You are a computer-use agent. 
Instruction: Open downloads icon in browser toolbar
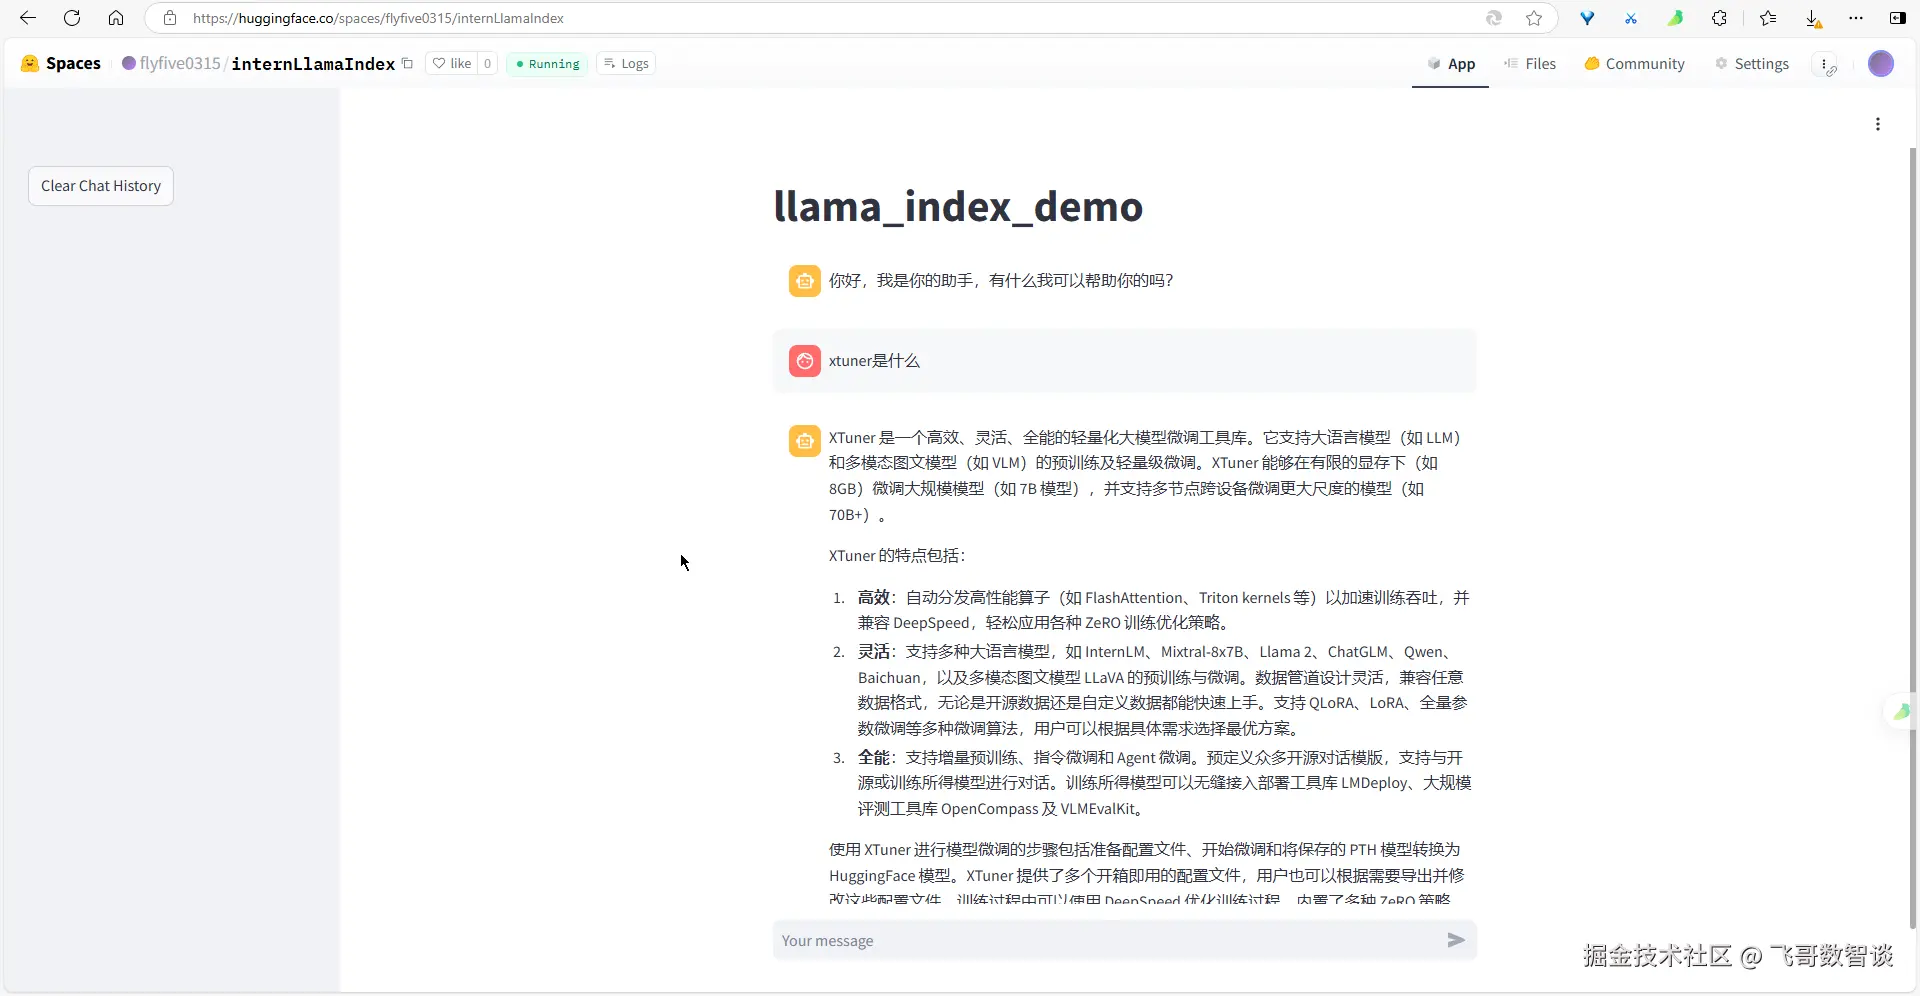tap(1813, 18)
